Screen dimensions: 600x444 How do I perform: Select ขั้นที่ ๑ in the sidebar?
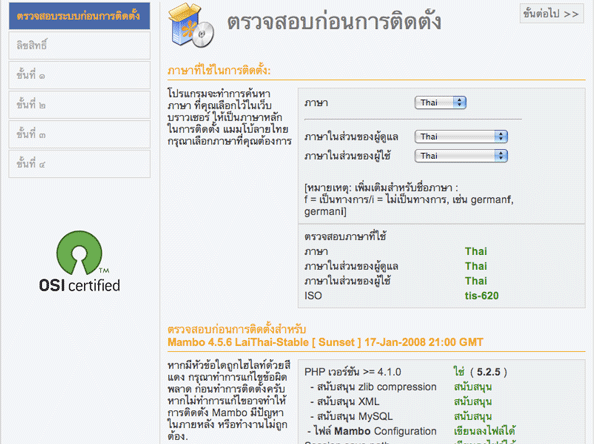pyautogui.click(x=79, y=75)
